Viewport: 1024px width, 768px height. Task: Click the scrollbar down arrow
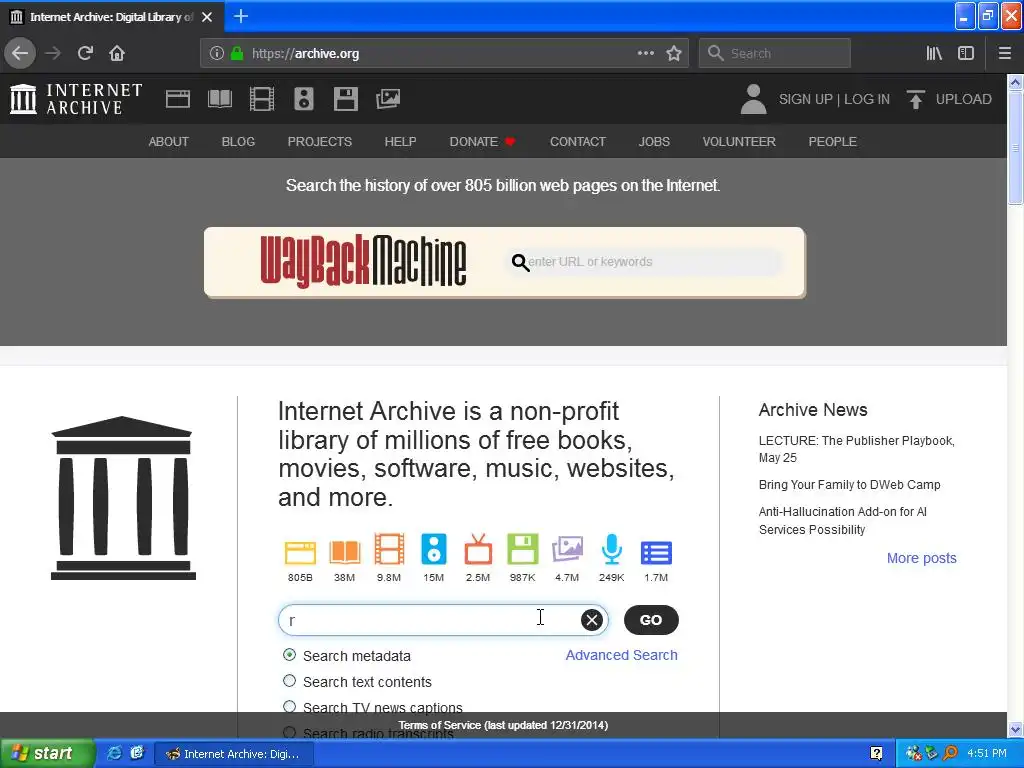1016,729
